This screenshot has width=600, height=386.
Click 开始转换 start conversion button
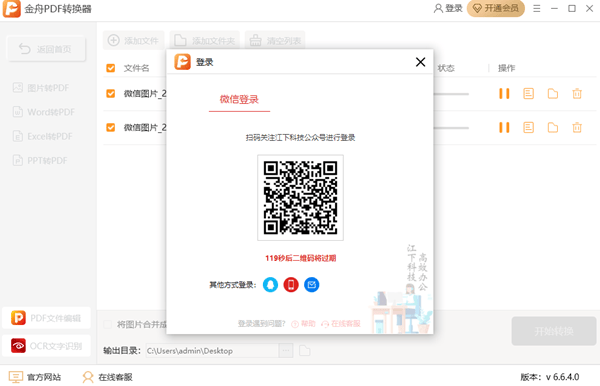(554, 331)
